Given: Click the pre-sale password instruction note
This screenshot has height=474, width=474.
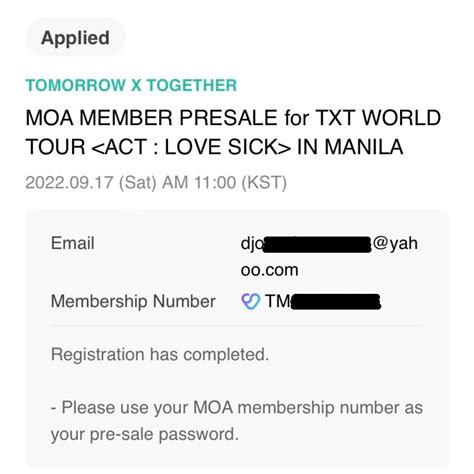Looking at the screenshot, I should (237, 421).
